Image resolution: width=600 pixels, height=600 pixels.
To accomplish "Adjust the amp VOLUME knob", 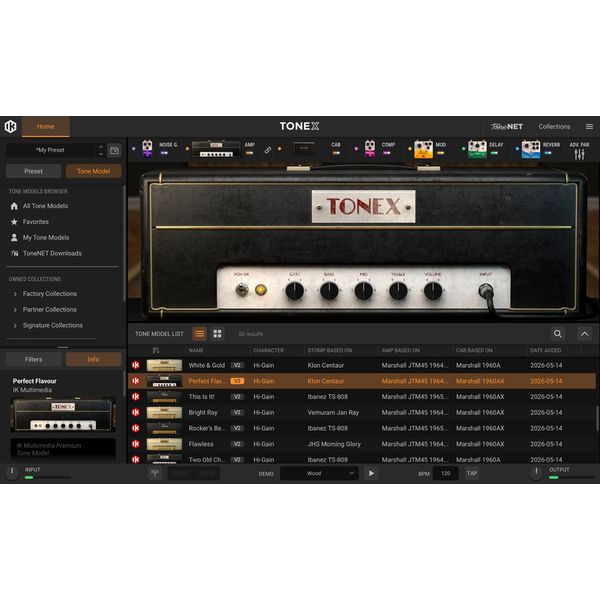I will coord(433,291).
